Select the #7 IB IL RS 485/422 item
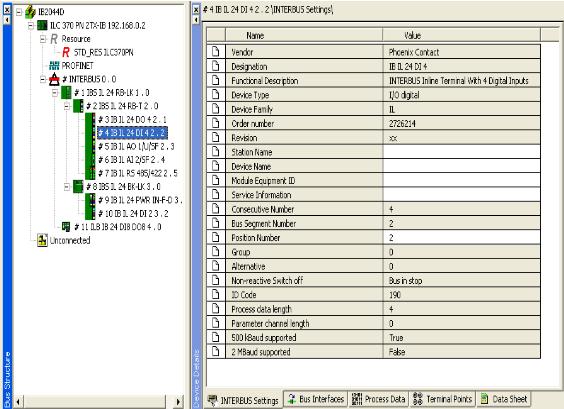The width and height of the screenshot is (564, 409). (138, 173)
